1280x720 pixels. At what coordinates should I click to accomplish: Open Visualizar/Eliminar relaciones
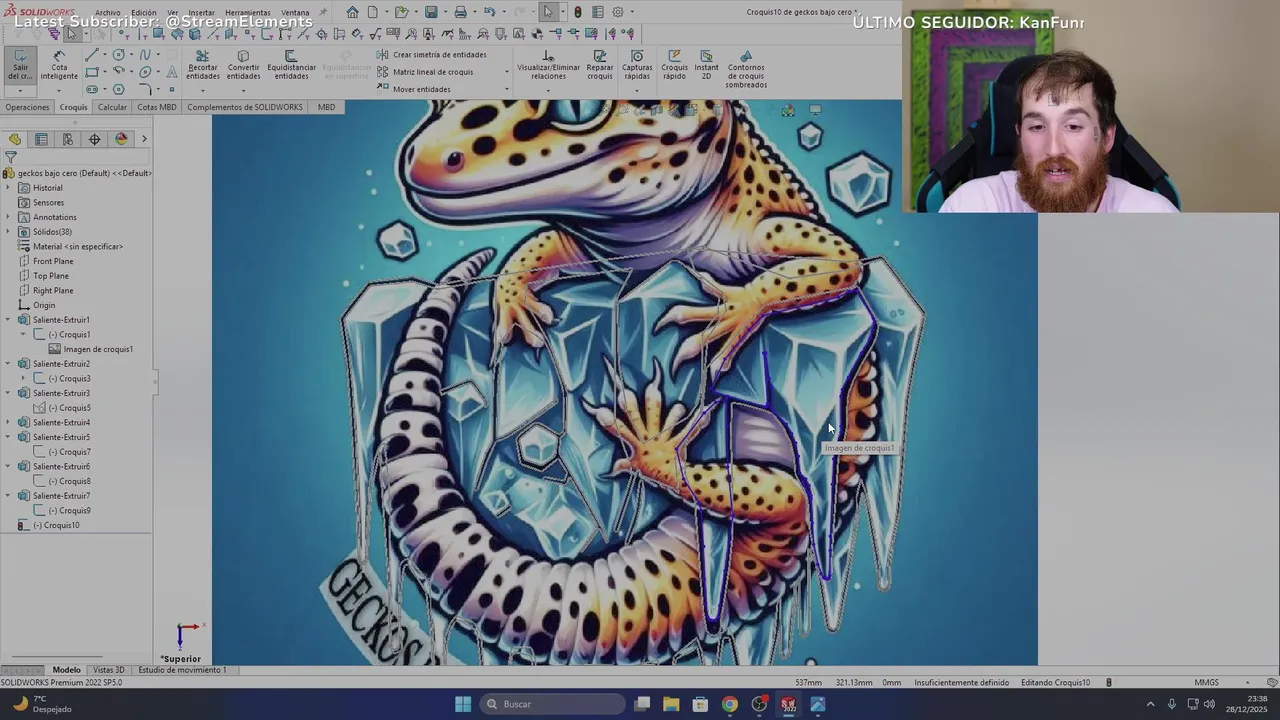(548, 66)
